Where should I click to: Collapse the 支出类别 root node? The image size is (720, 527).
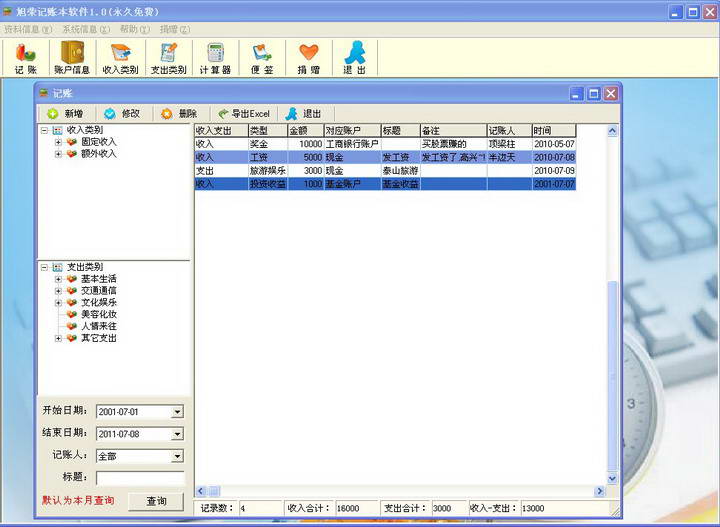pyautogui.click(x=44, y=267)
